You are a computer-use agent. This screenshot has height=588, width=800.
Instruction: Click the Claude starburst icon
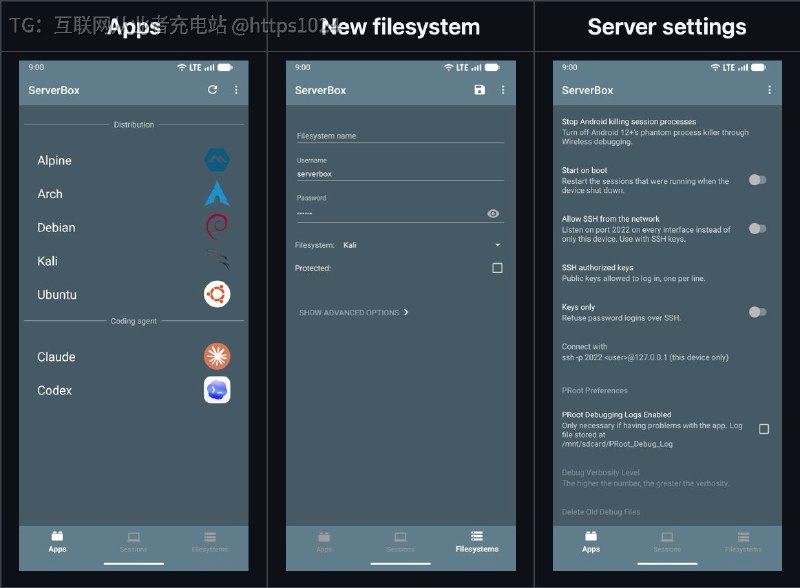click(217, 356)
